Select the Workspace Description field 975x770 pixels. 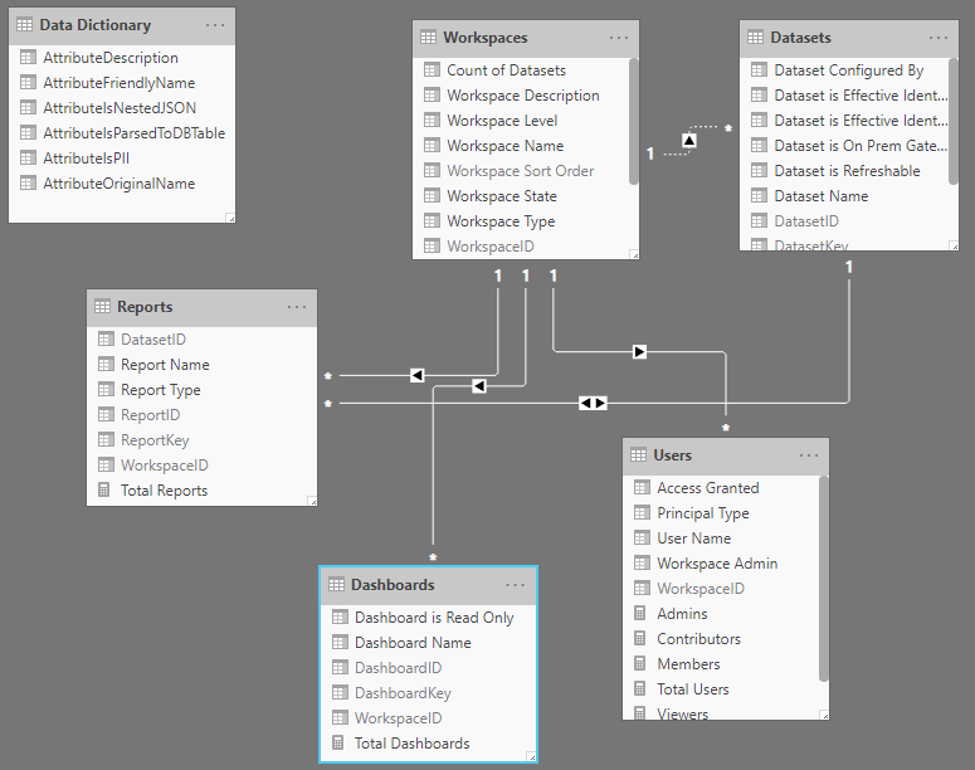[x=522, y=95]
